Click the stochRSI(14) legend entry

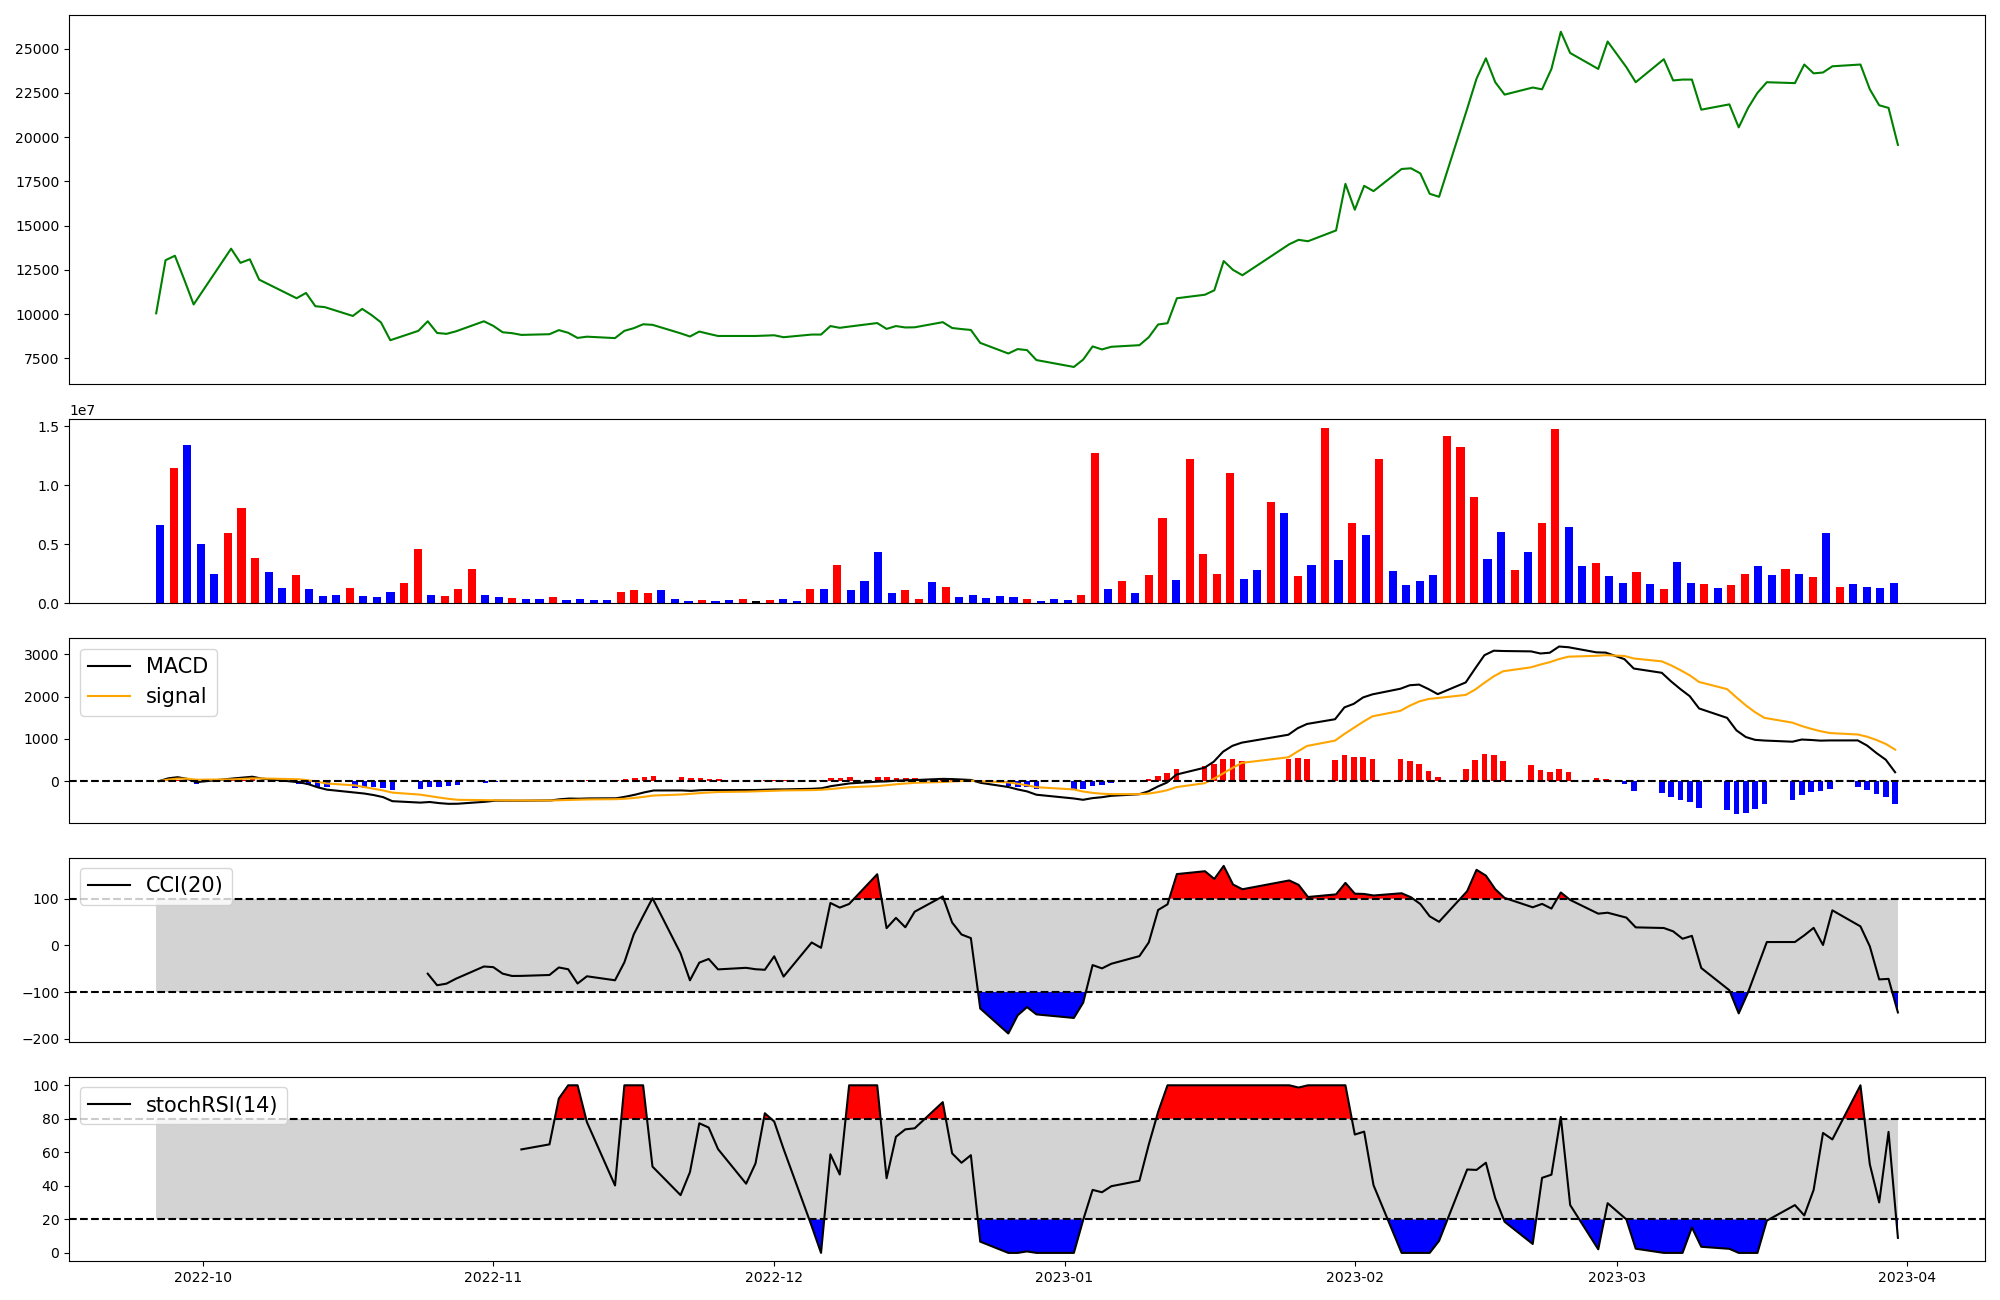point(210,1105)
